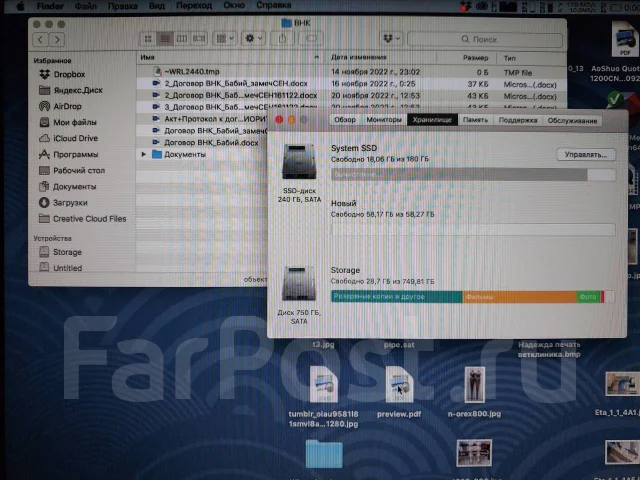The height and width of the screenshot is (480, 640).
Task: Open the Вид menu
Action: [x=157, y=6]
